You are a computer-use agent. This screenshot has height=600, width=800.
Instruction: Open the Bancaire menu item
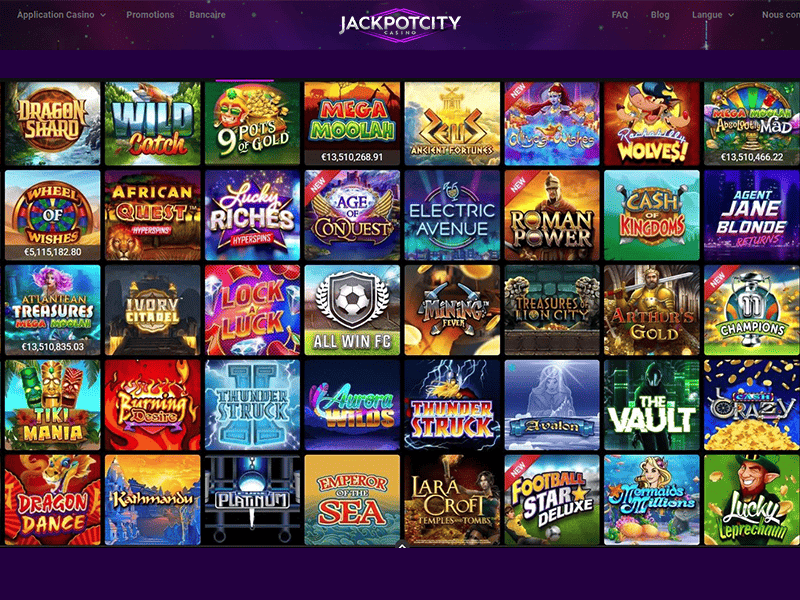click(x=207, y=15)
